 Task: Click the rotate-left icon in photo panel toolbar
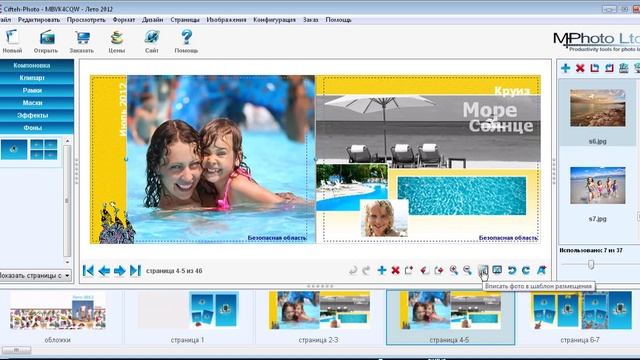click(595, 68)
